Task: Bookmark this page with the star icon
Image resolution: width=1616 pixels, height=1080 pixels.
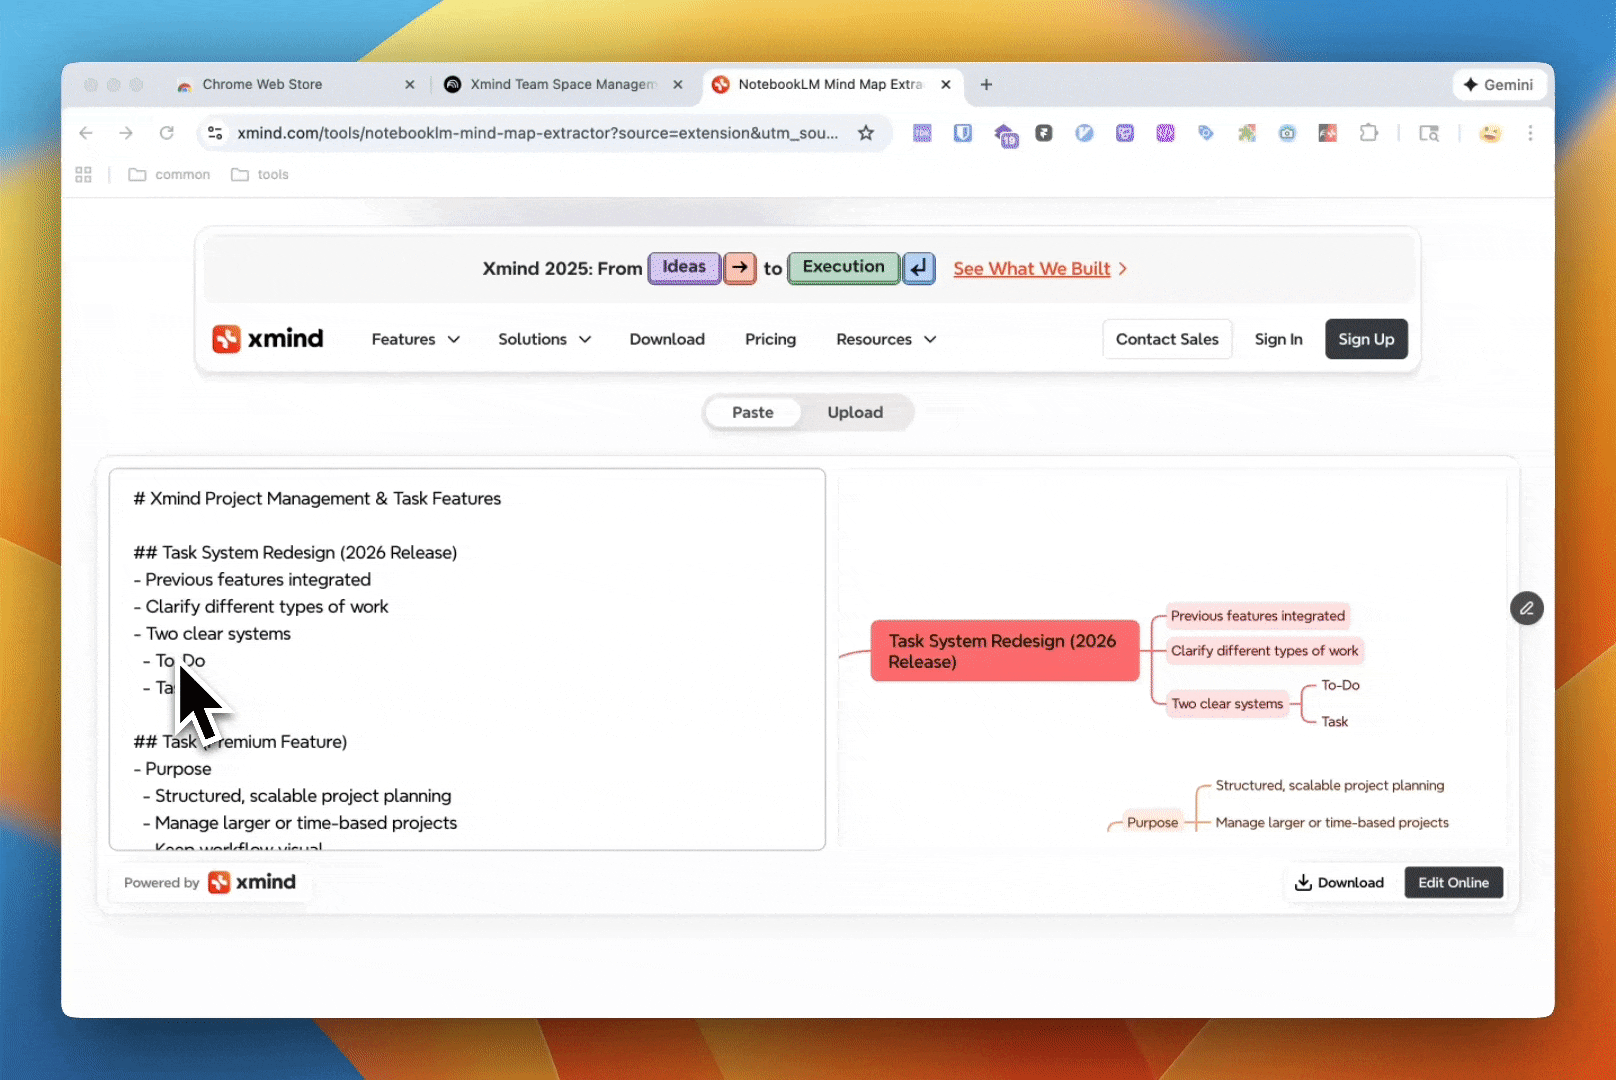Action: tap(866, 133)
